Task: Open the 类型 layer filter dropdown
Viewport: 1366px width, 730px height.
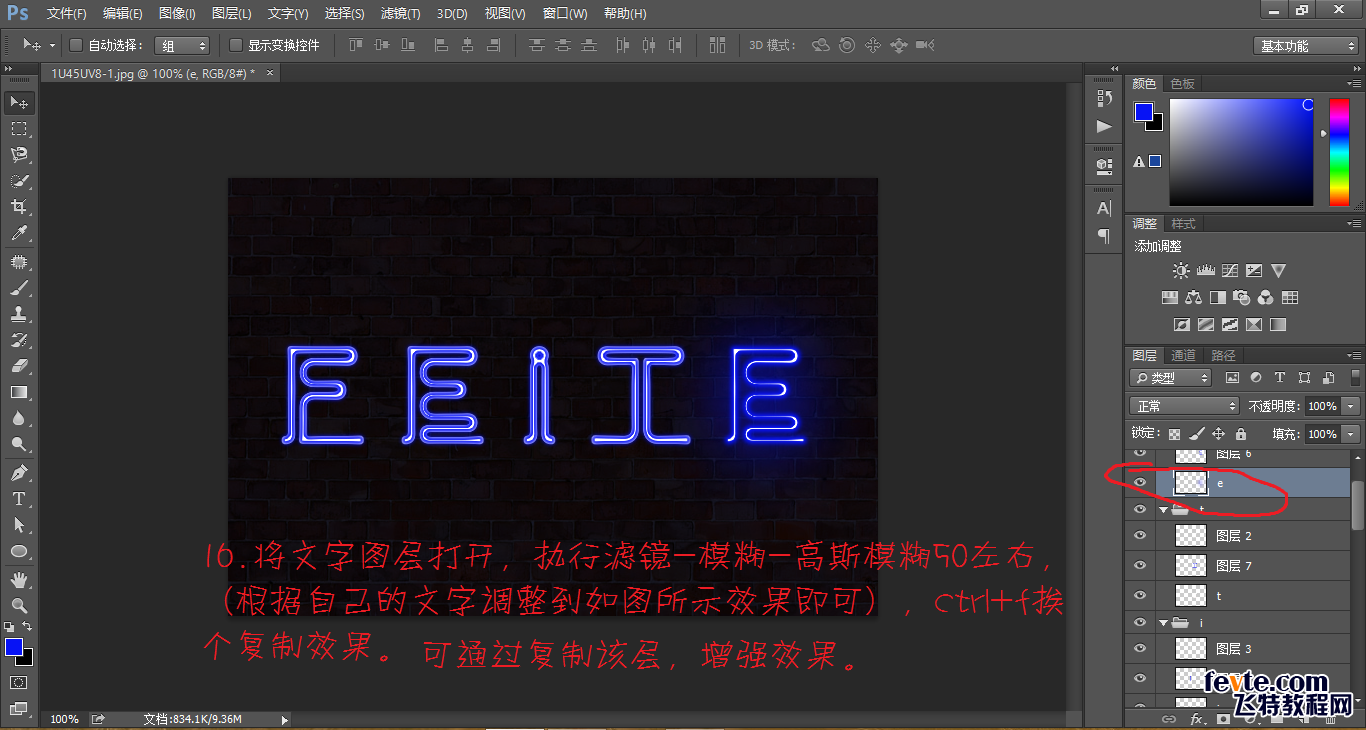Action: coord(1170,378)
